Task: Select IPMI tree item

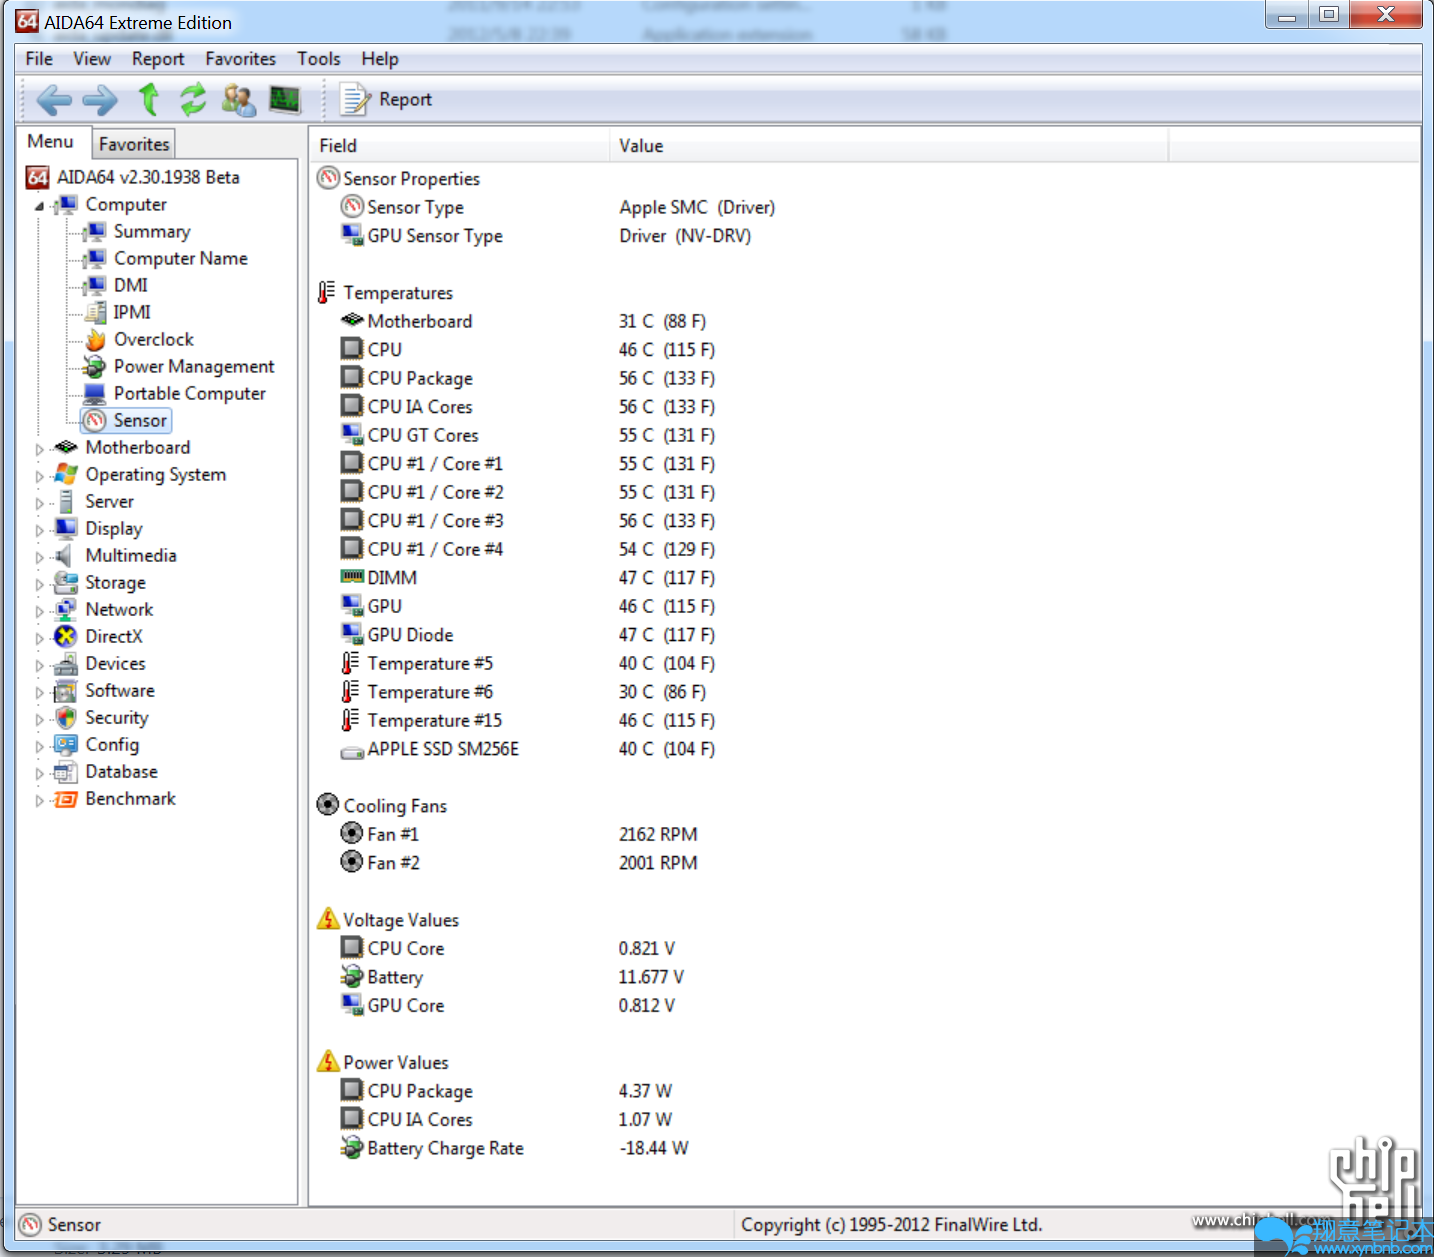Action: click(x=132, y=313)
